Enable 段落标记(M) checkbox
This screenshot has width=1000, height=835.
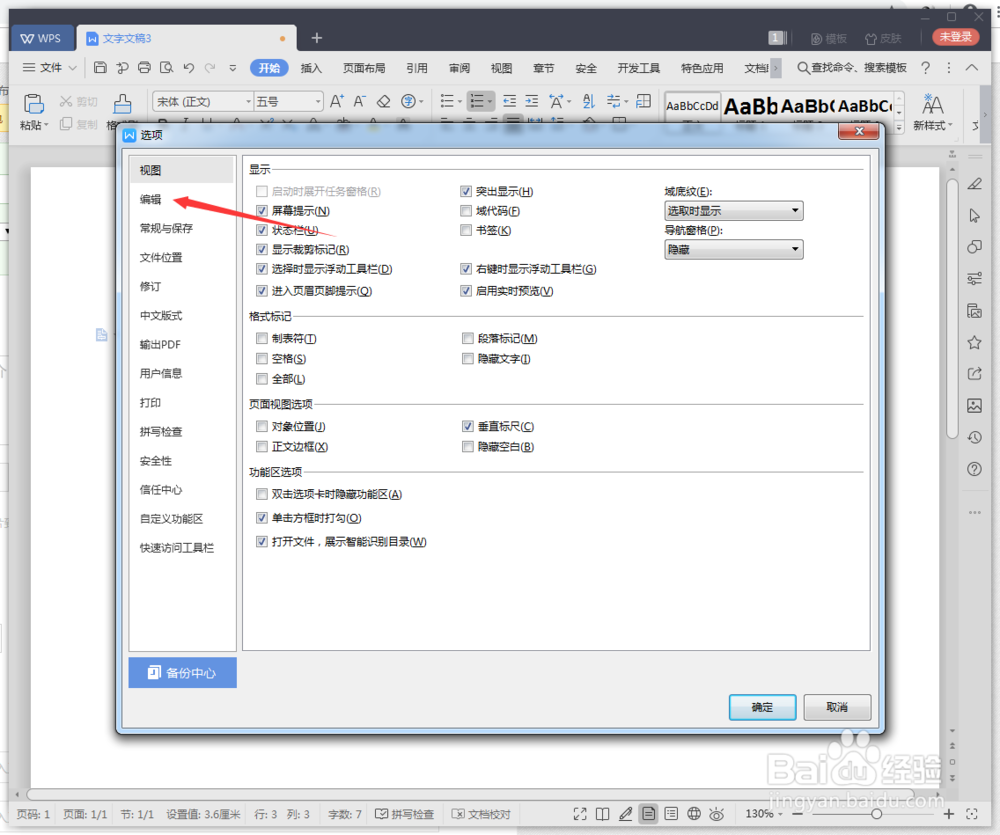pos(467,338)
